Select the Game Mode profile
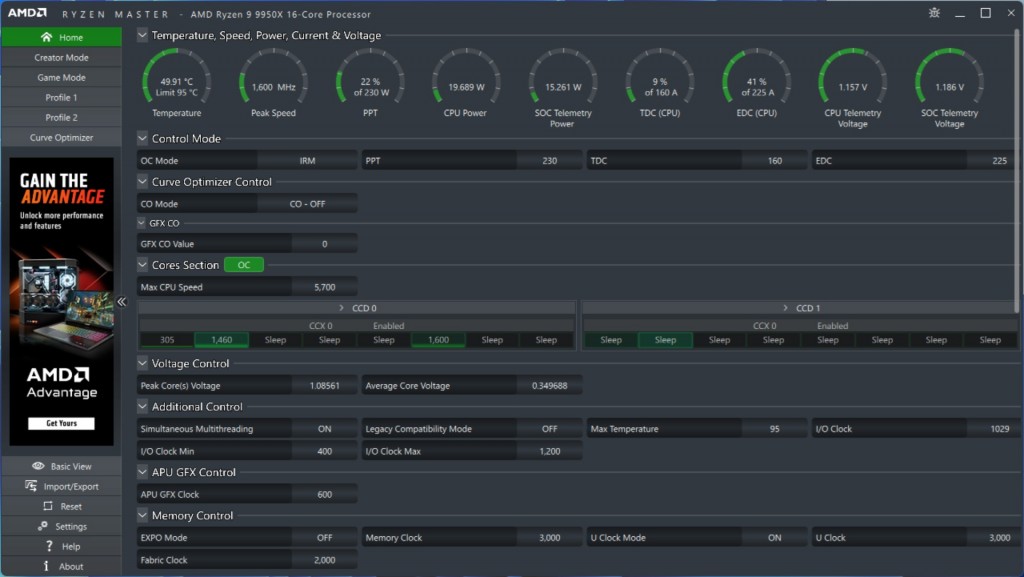The height and width of the screenshot is (577, 1024). (x=61, y=78)
